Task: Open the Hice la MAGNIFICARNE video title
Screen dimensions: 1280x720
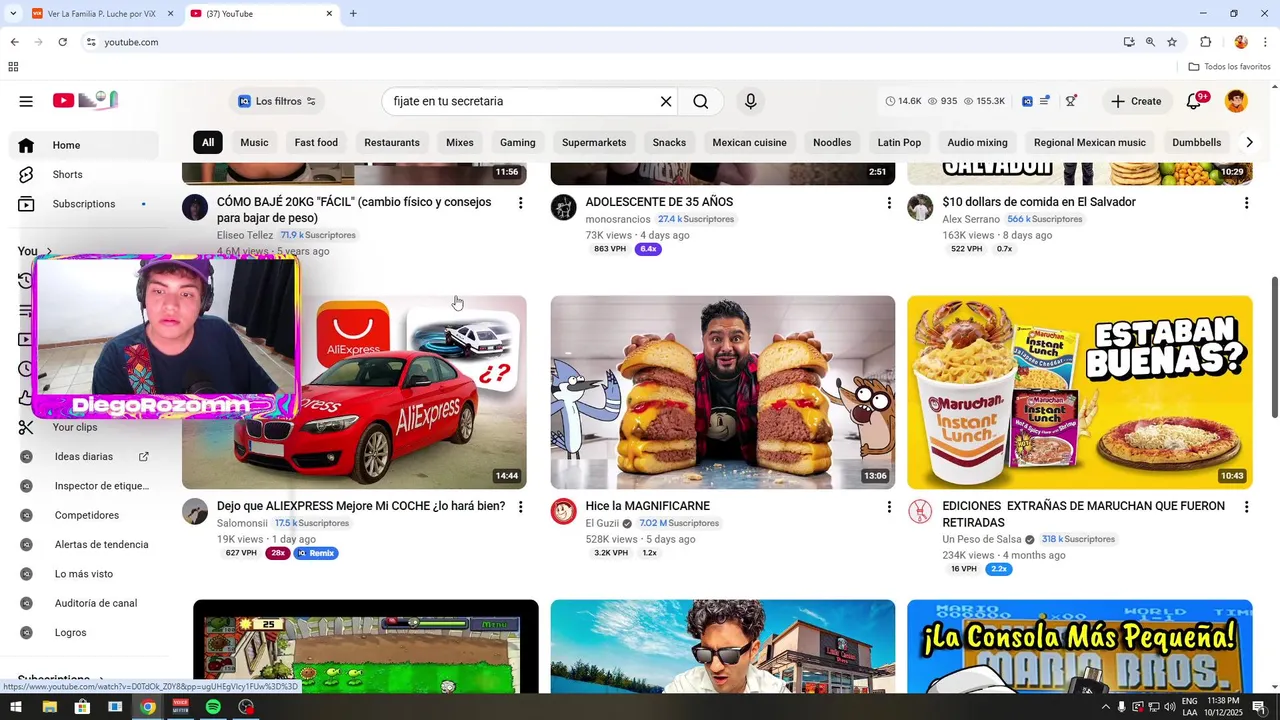Action: tap(648, 506)
